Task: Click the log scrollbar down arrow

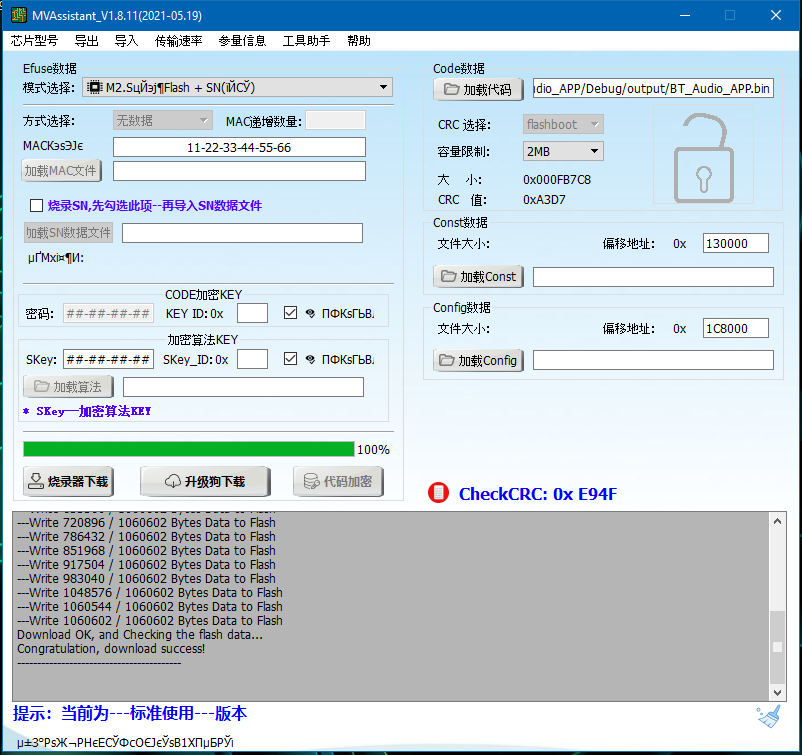Action: coord(778,691)
